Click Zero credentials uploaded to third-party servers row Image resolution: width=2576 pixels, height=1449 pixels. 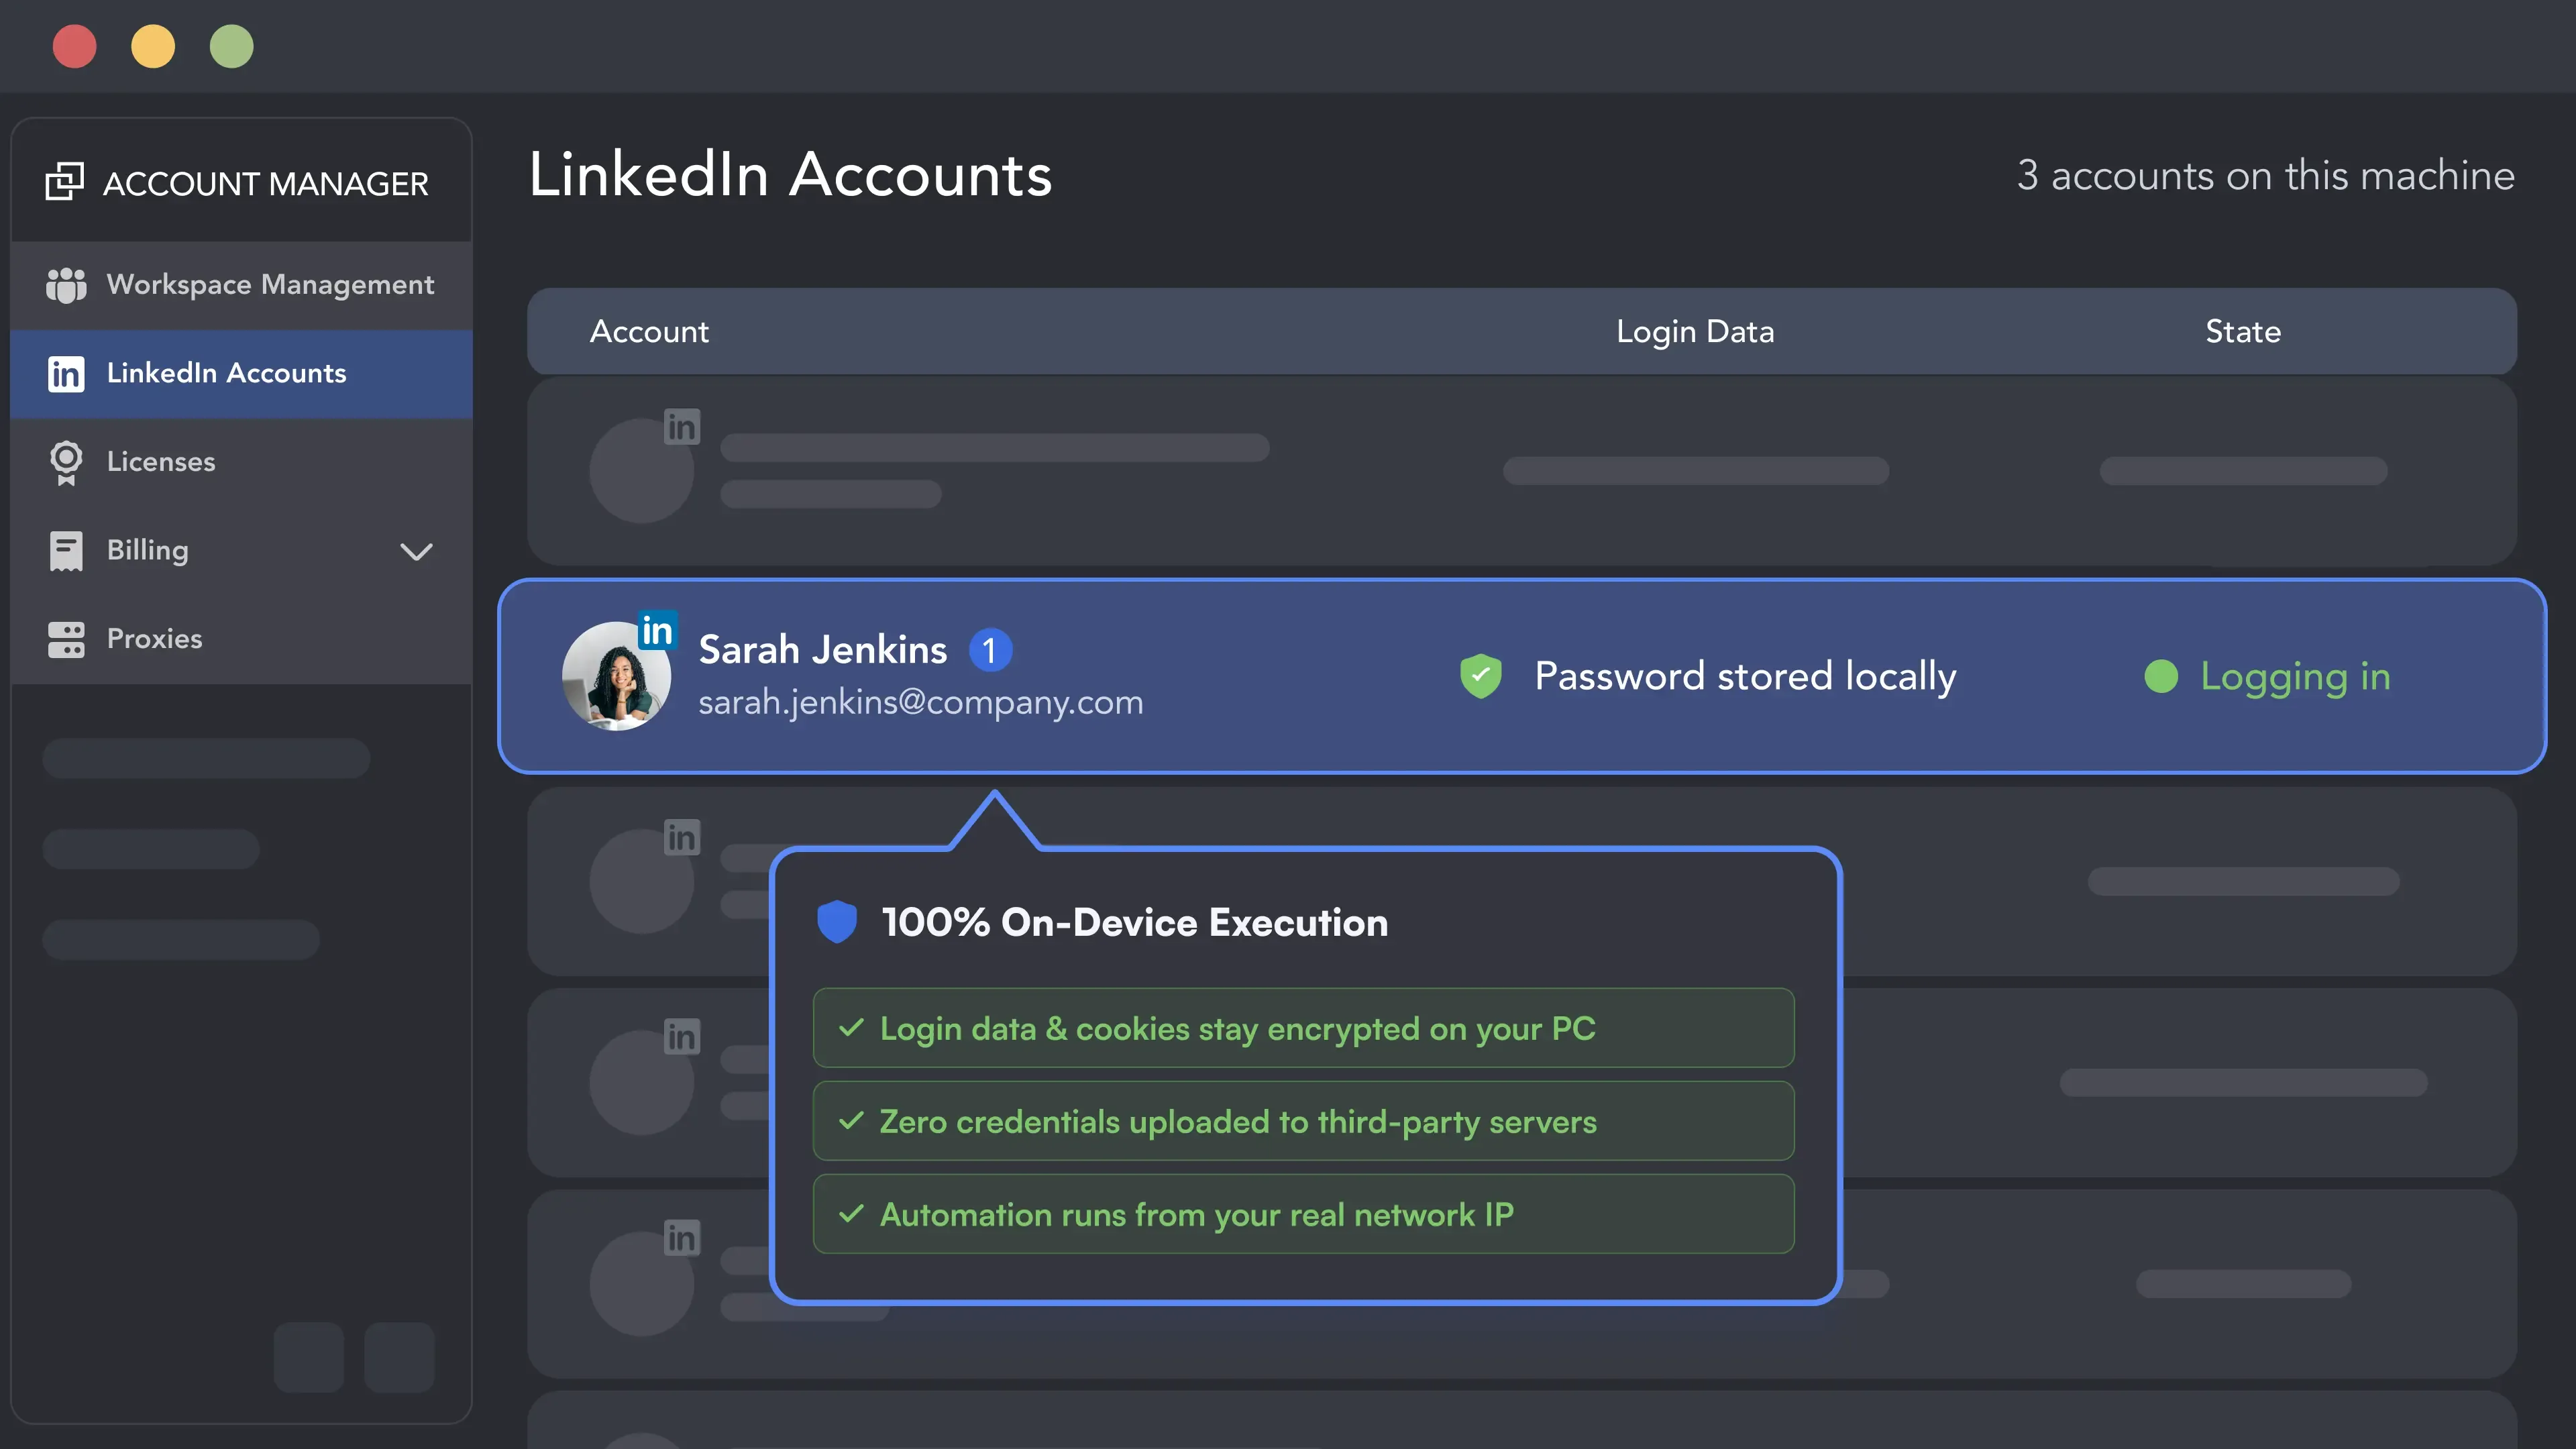click(1303, 1121)
